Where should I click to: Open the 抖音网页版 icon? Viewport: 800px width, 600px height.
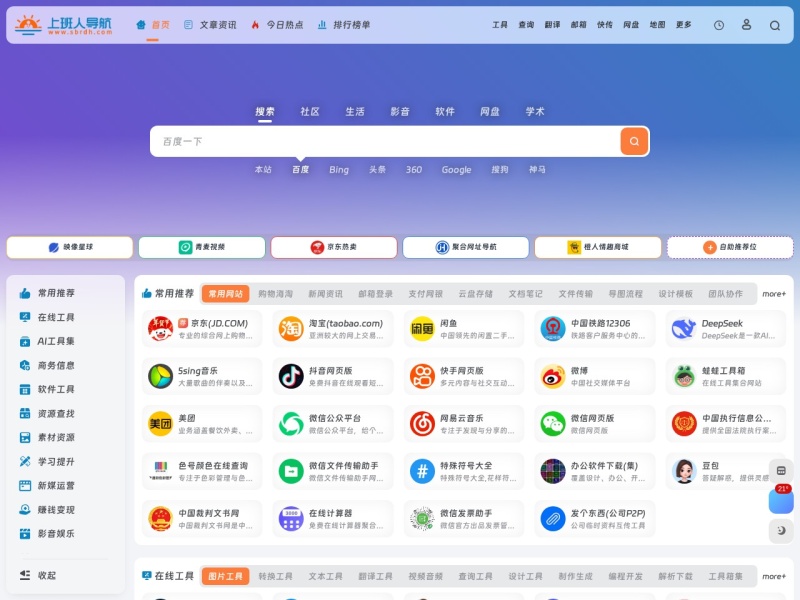291,376
